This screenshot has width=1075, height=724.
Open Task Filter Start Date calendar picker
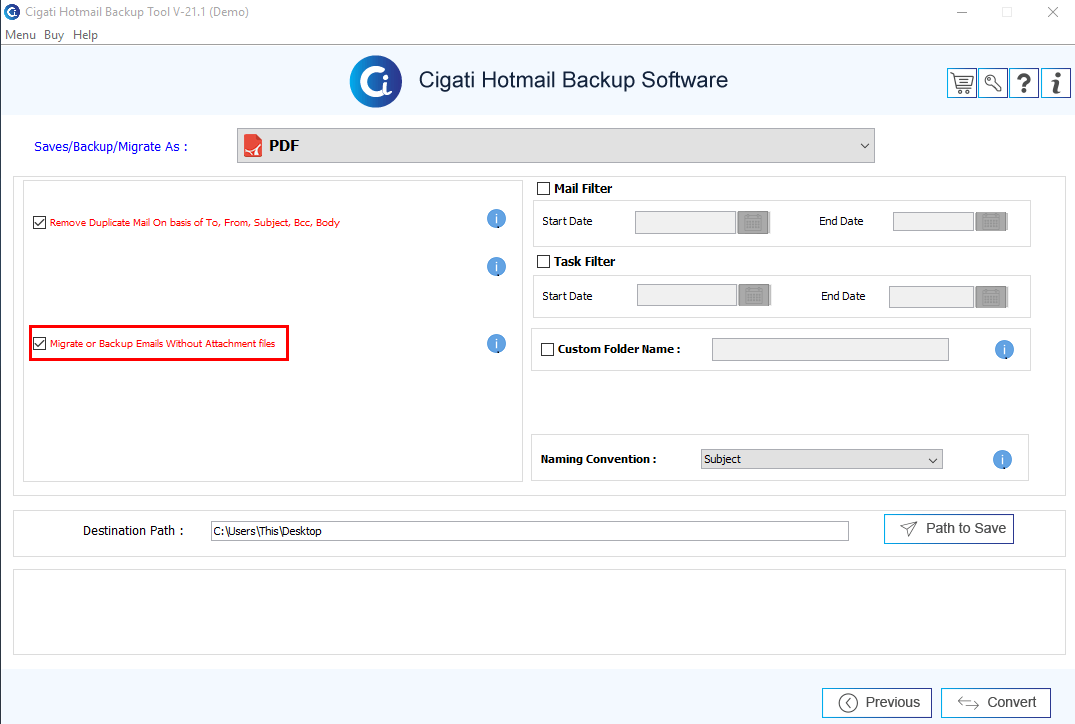754,295
